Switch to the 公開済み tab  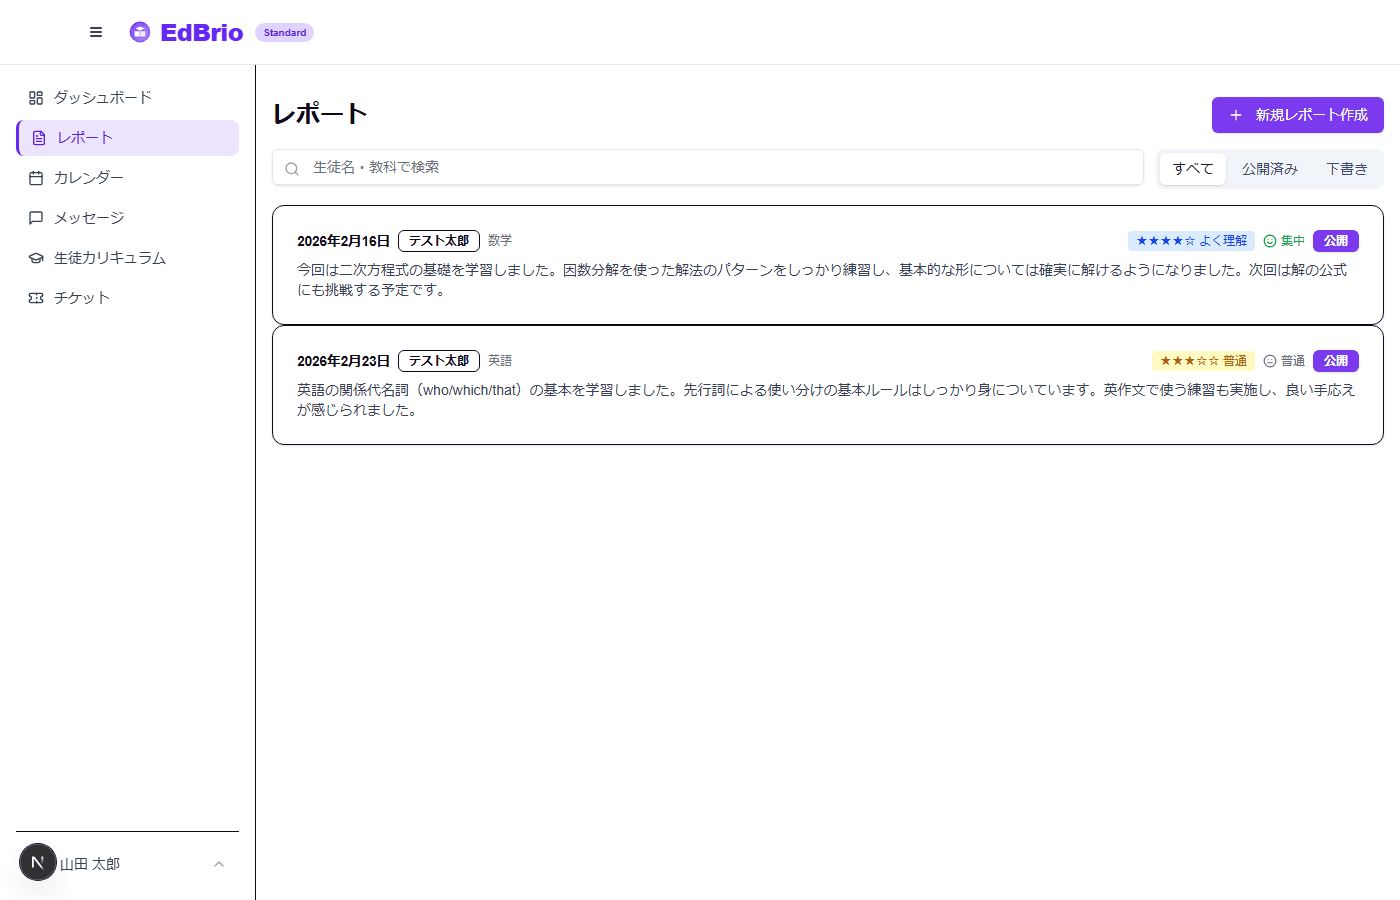1269,168
